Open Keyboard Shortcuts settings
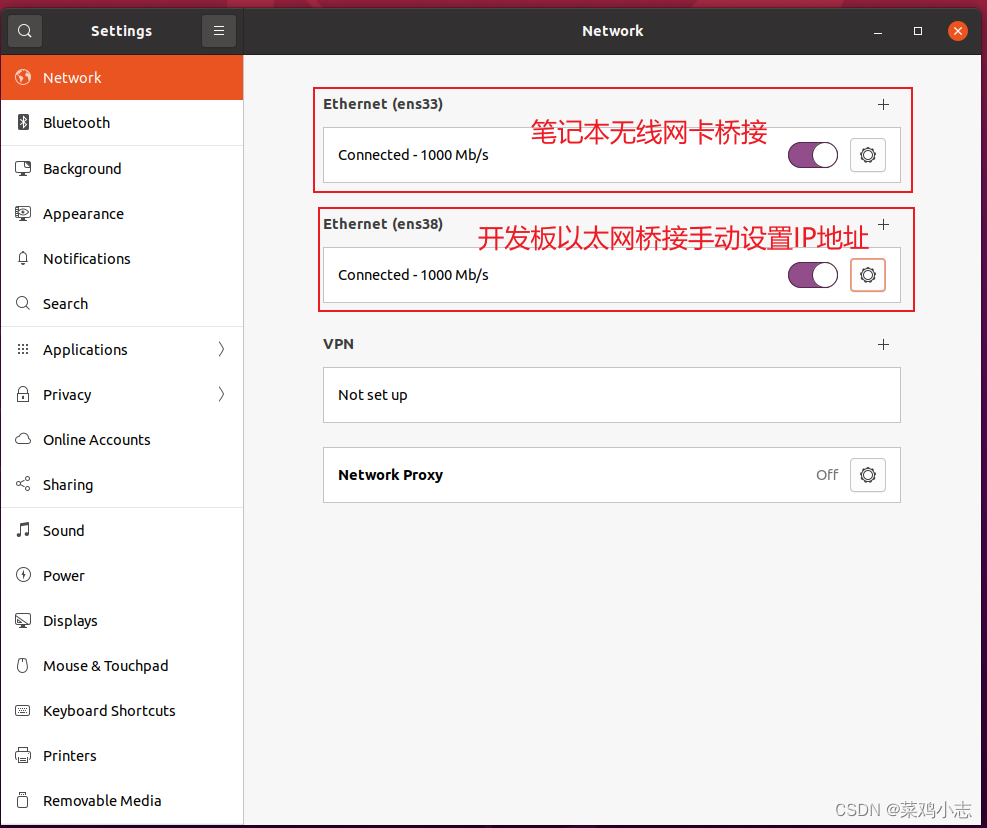 tap(122, 710)
